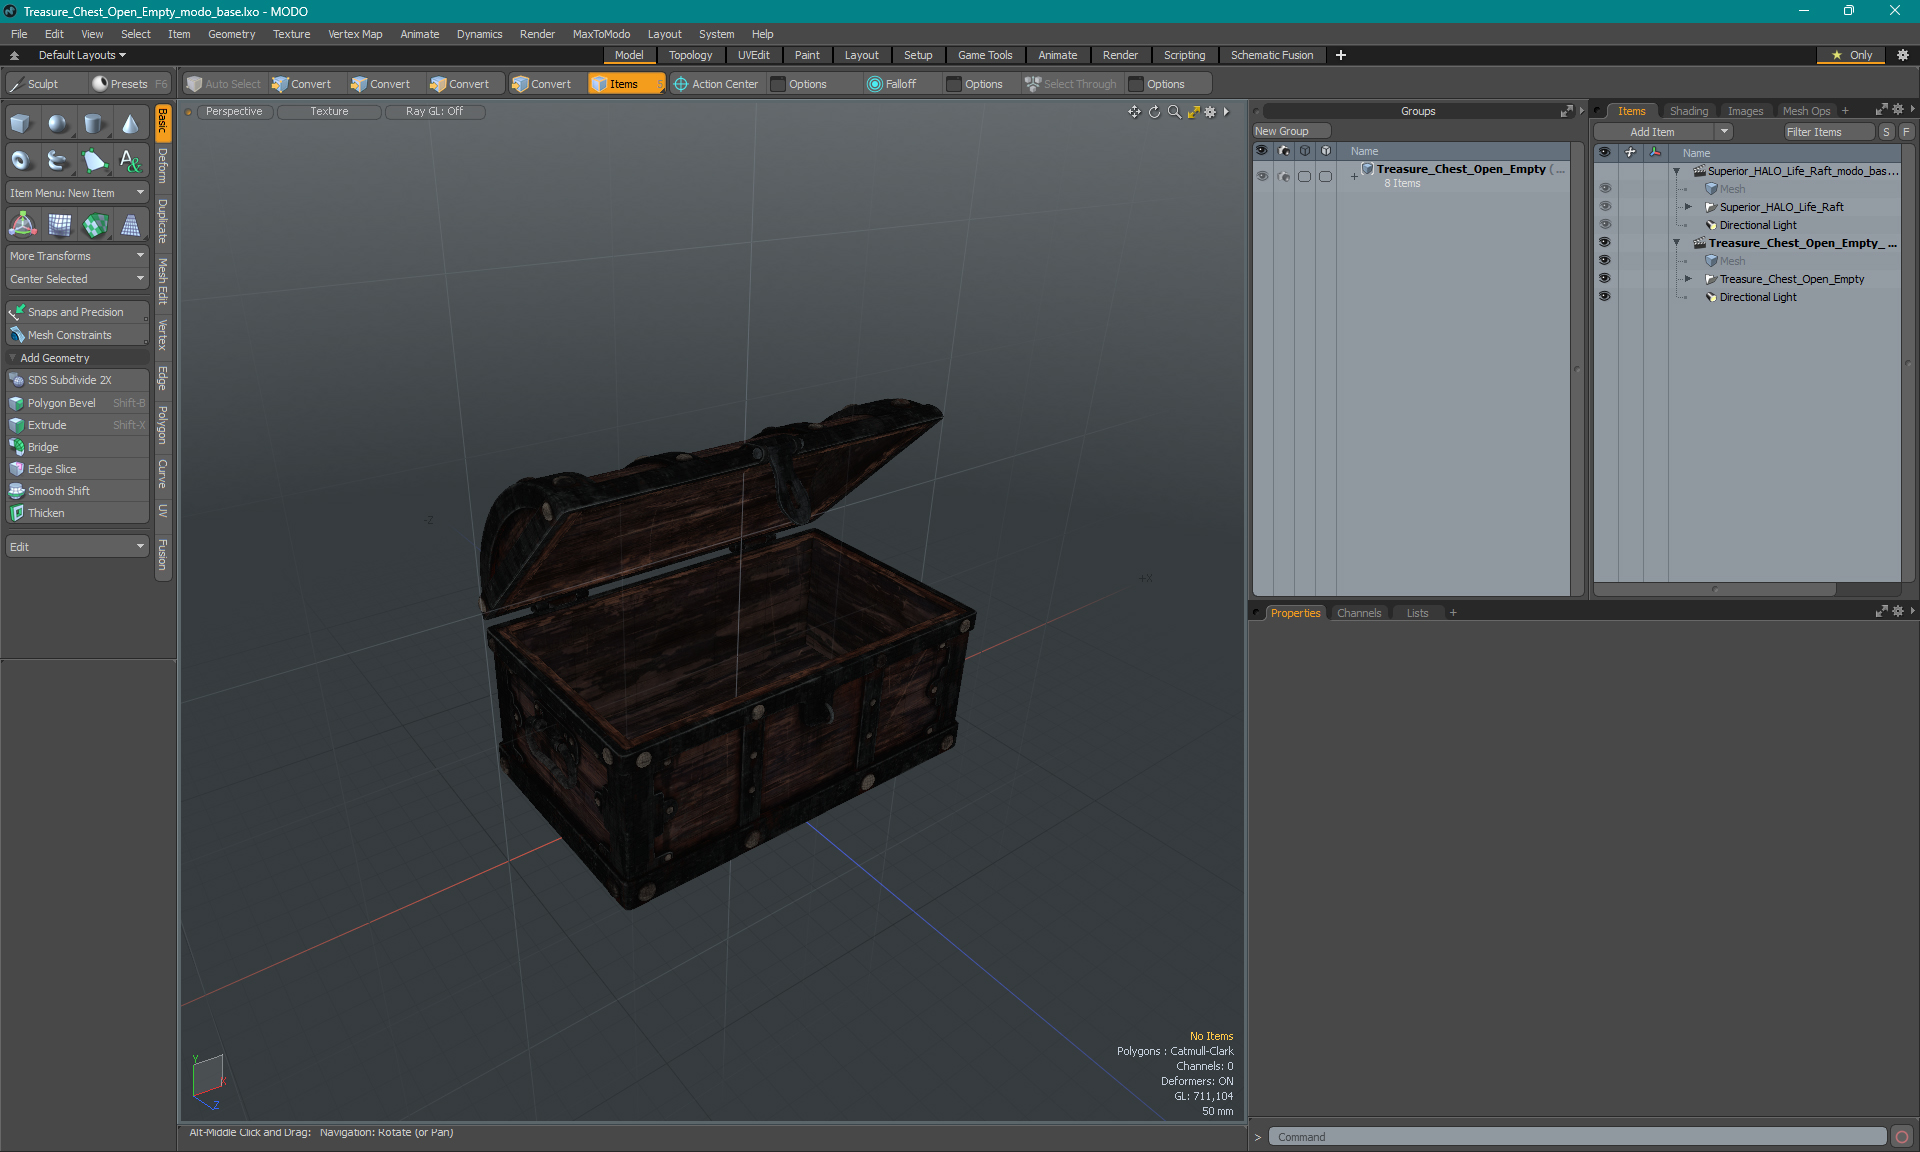The width and height of the screenshot is (1920, 1152).
Task: Select the Torus primitive tool
Action: pyautogui.click(x=22, y=160)
